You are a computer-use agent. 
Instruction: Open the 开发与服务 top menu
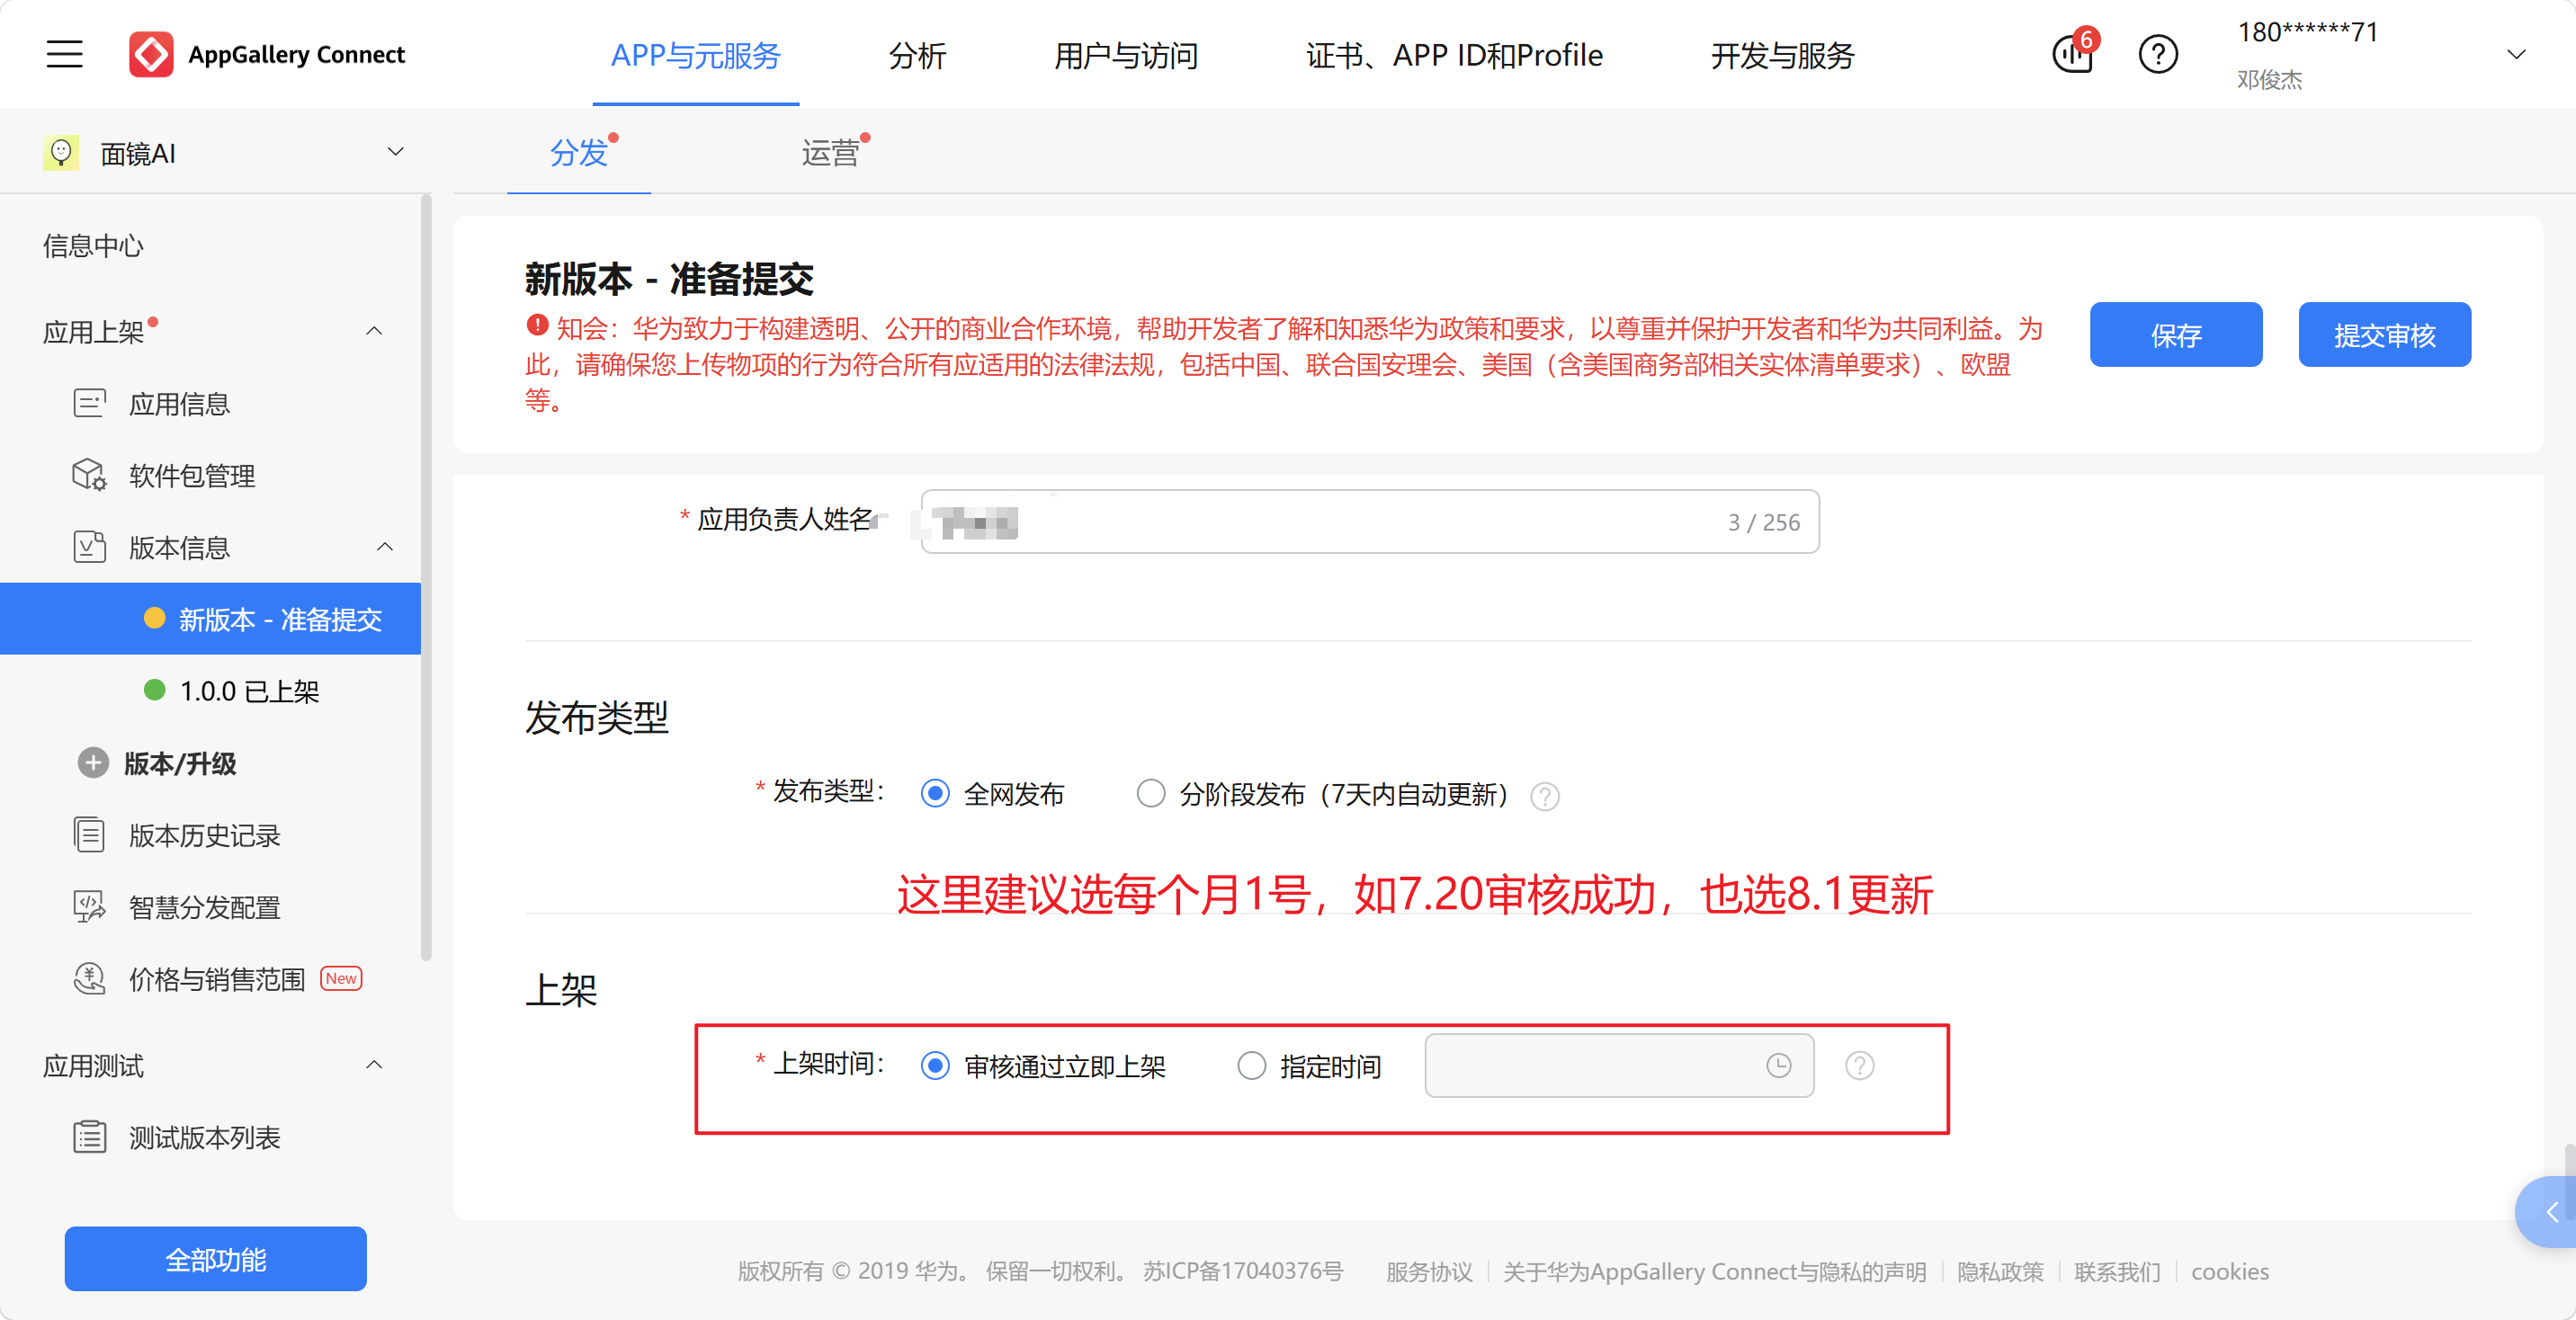pyautogui.click(x=1782, y=55)
